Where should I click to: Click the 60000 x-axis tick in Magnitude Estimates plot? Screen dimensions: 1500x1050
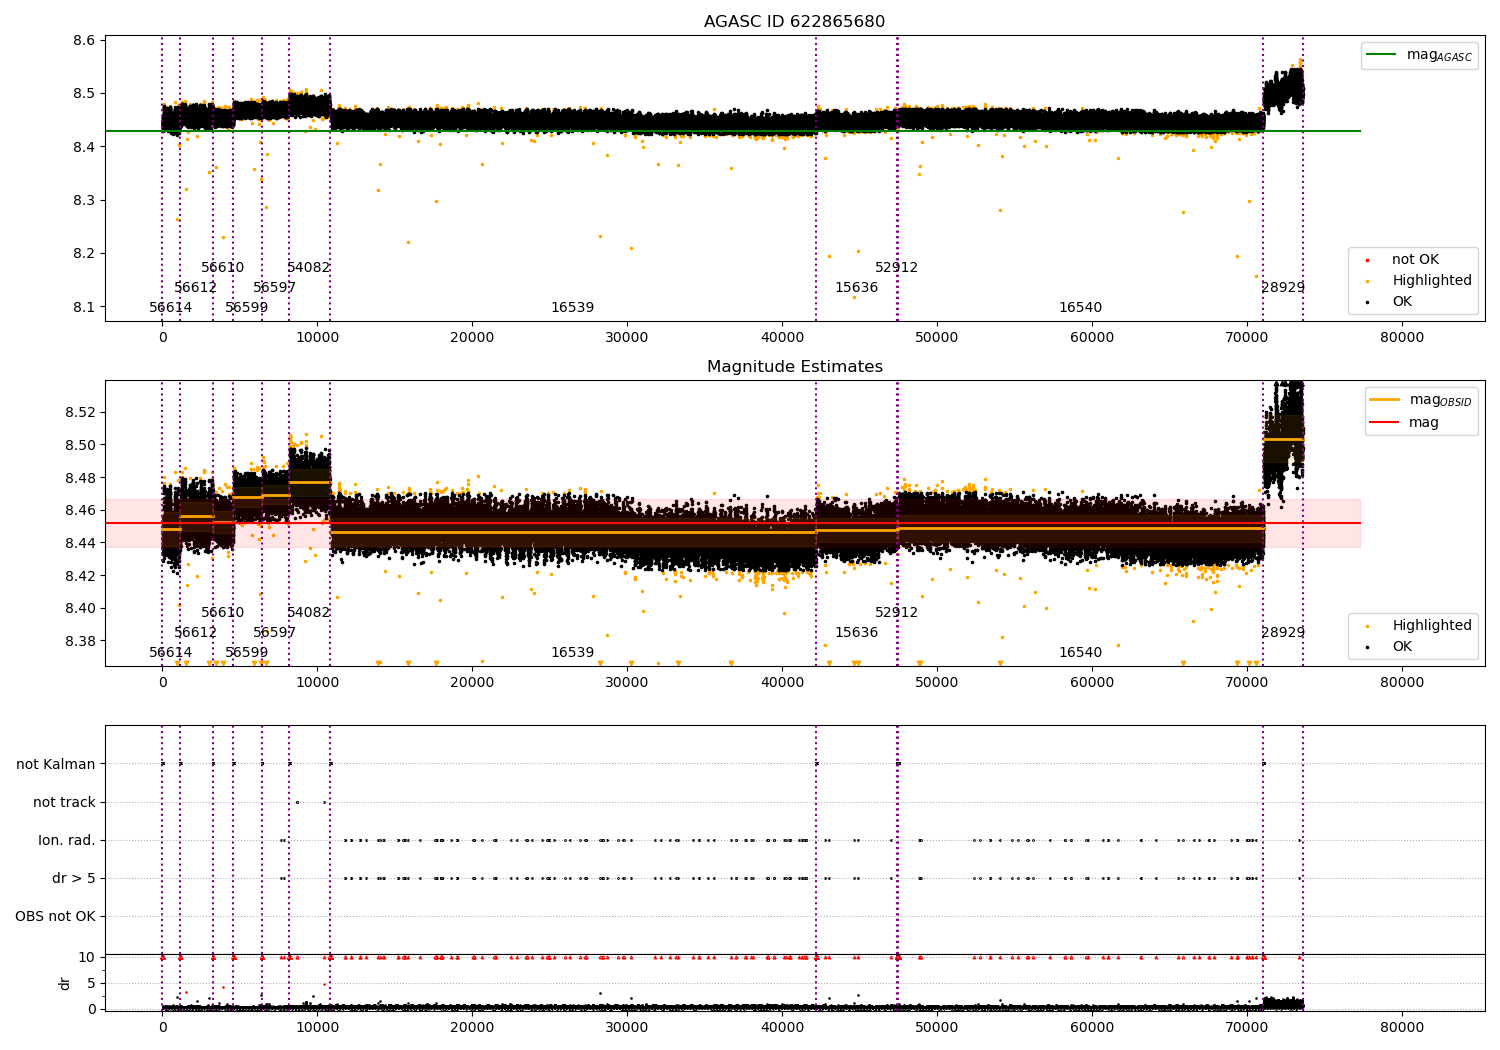(x=1092, y=683)
